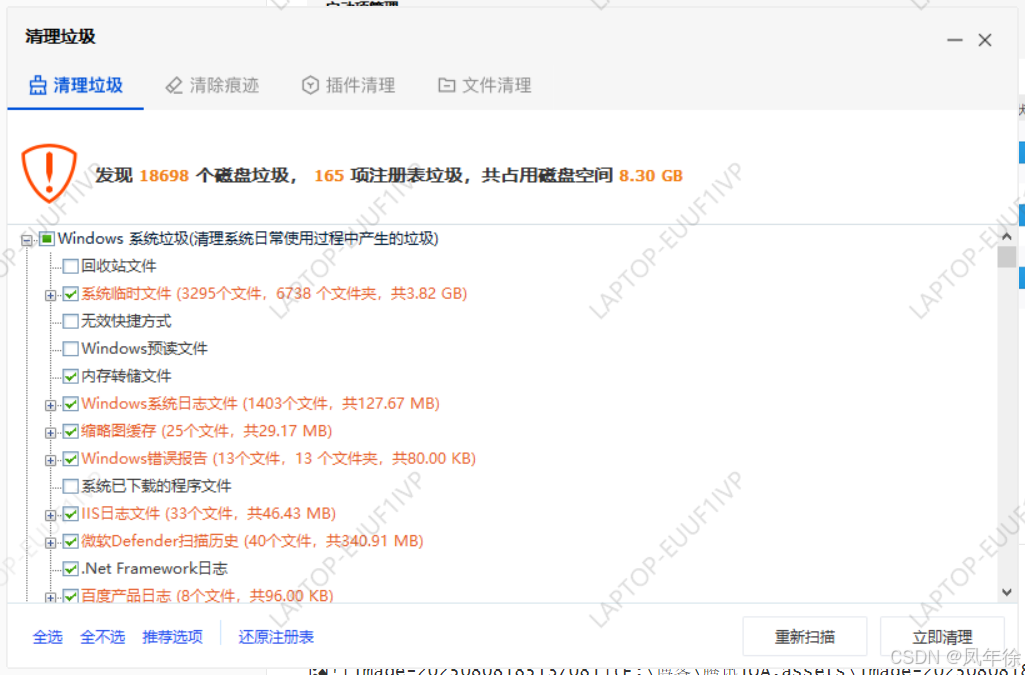Go to the 文件清理 tab
Image resolution: width=1025 pixels, height=675 pixels.
tap(485, 86)
